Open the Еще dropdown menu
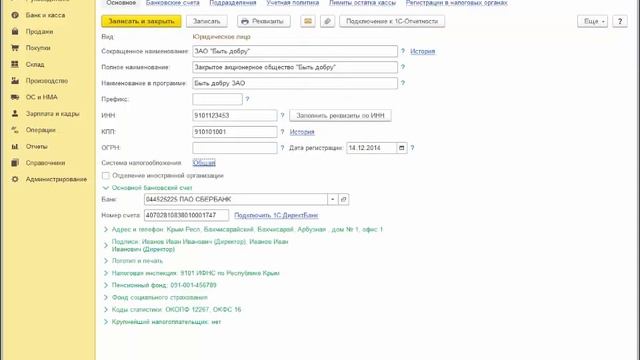Image resolution: width=640 pixels, height=360 pixels. pyautogui.click(x=593, y=21)
